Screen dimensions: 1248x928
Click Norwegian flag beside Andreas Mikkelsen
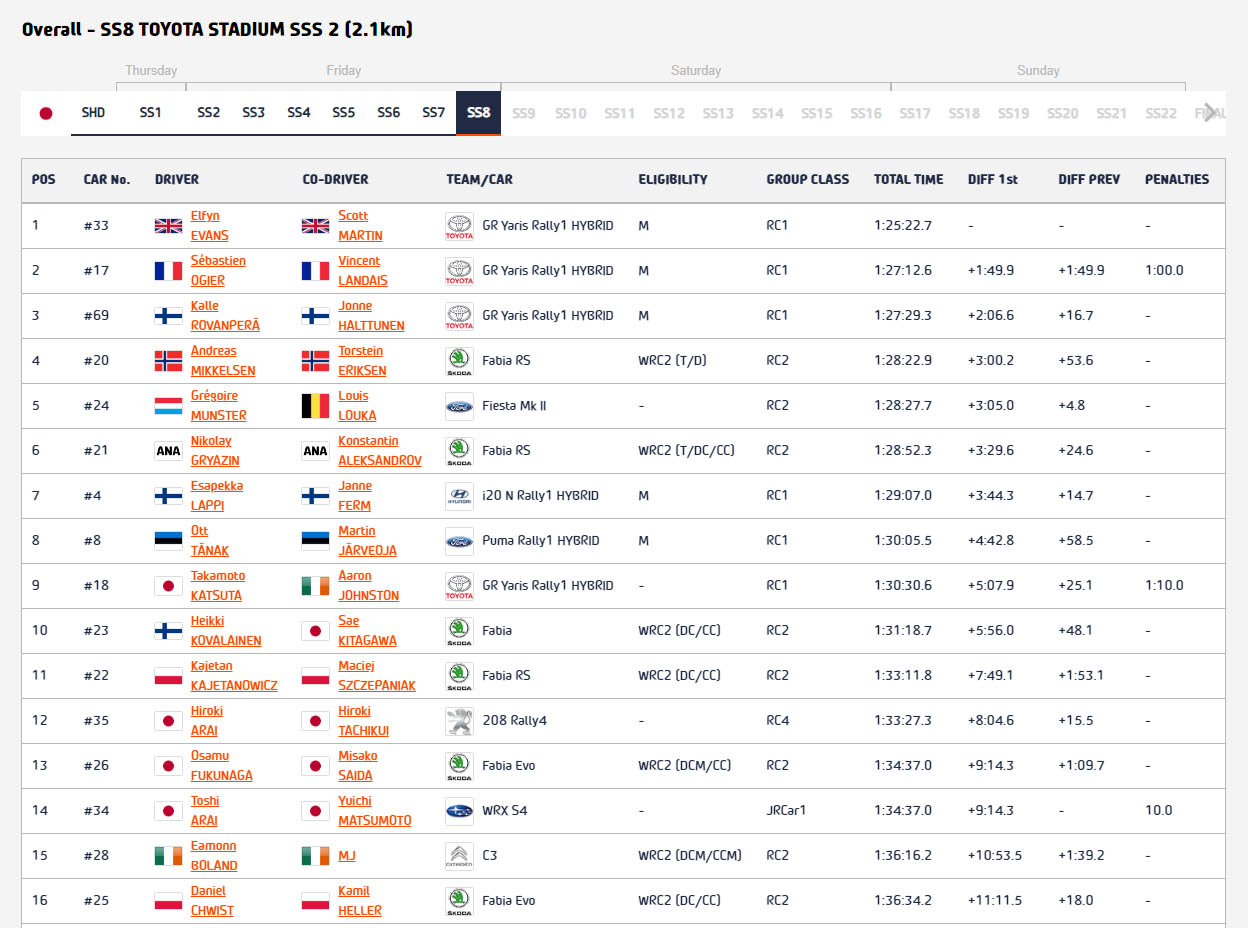(x=168, y=361)
